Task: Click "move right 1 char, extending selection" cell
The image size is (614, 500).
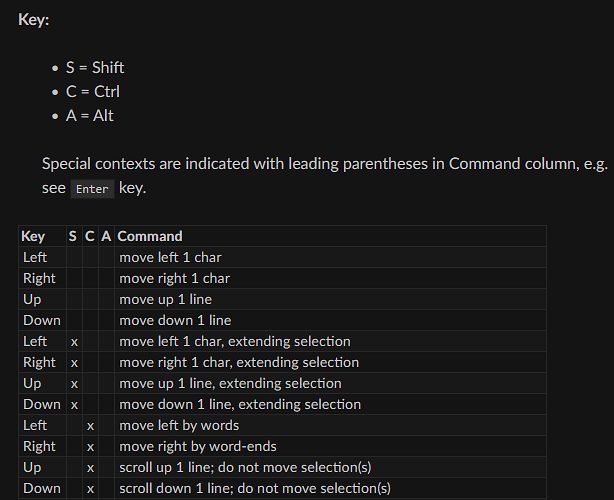Action: (238, 362)
